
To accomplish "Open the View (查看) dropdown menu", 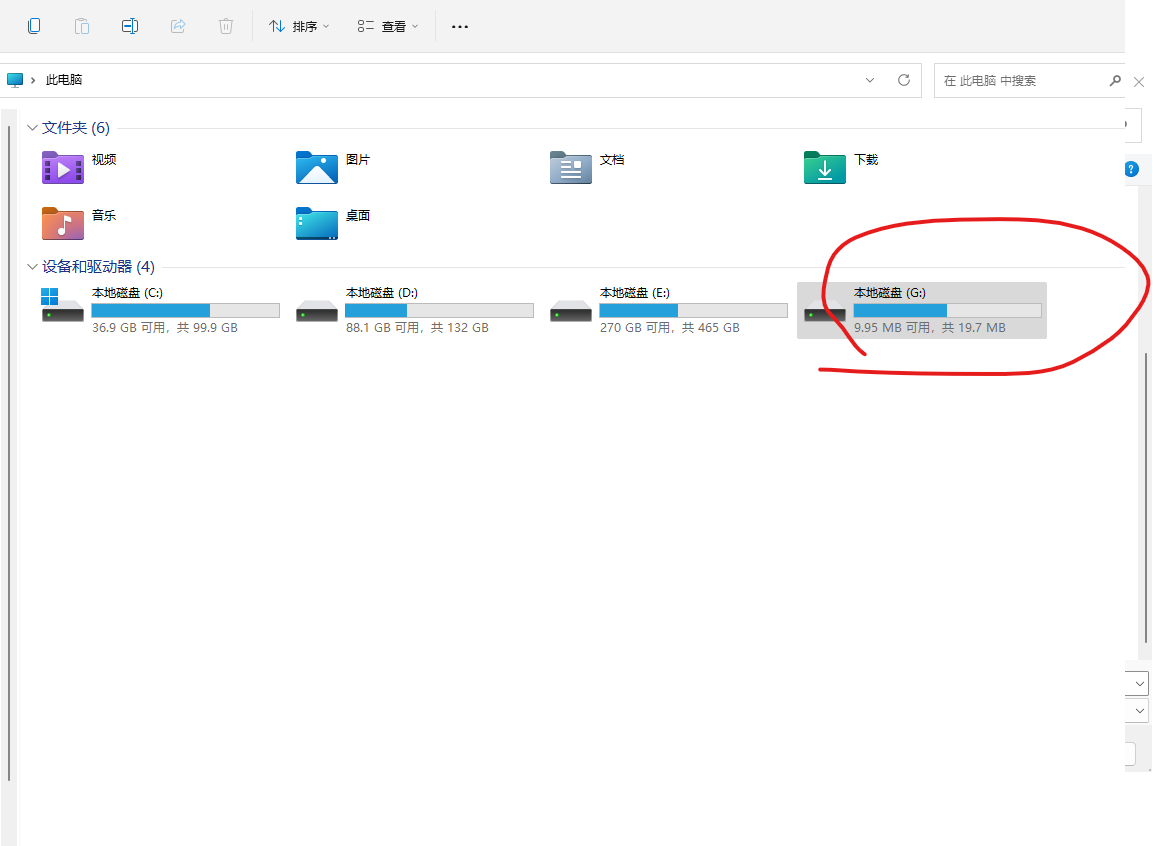I will (388, 26).
